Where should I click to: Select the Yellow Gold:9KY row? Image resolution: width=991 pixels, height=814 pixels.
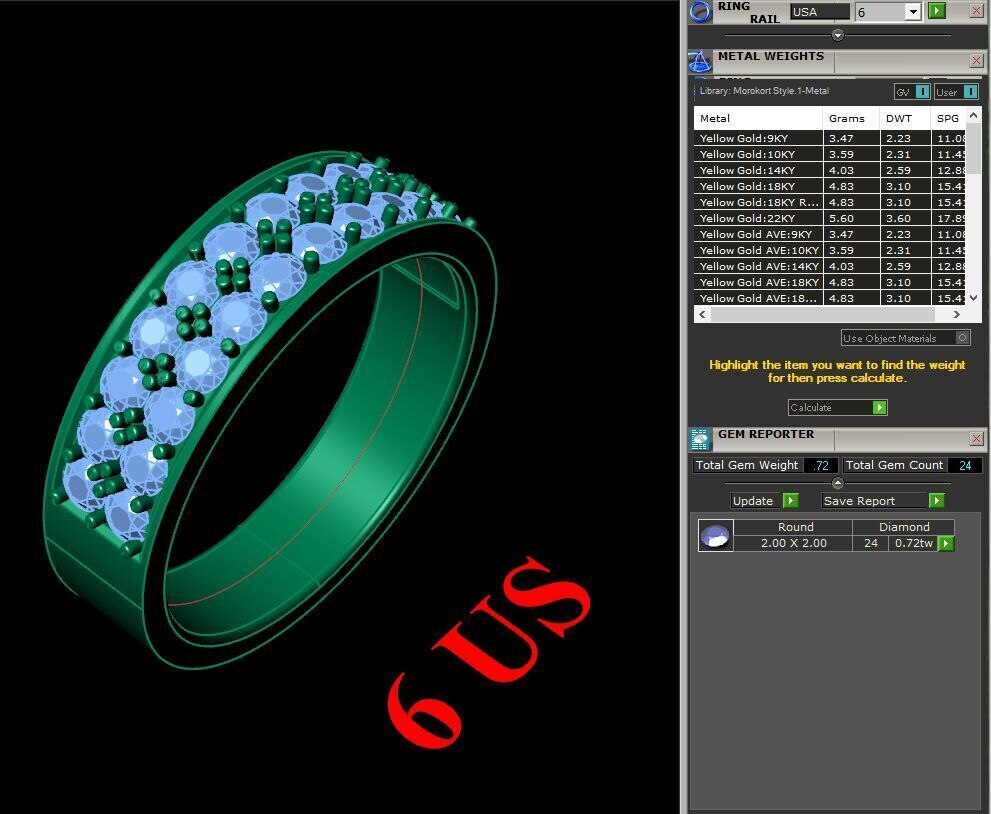(829, 138)
